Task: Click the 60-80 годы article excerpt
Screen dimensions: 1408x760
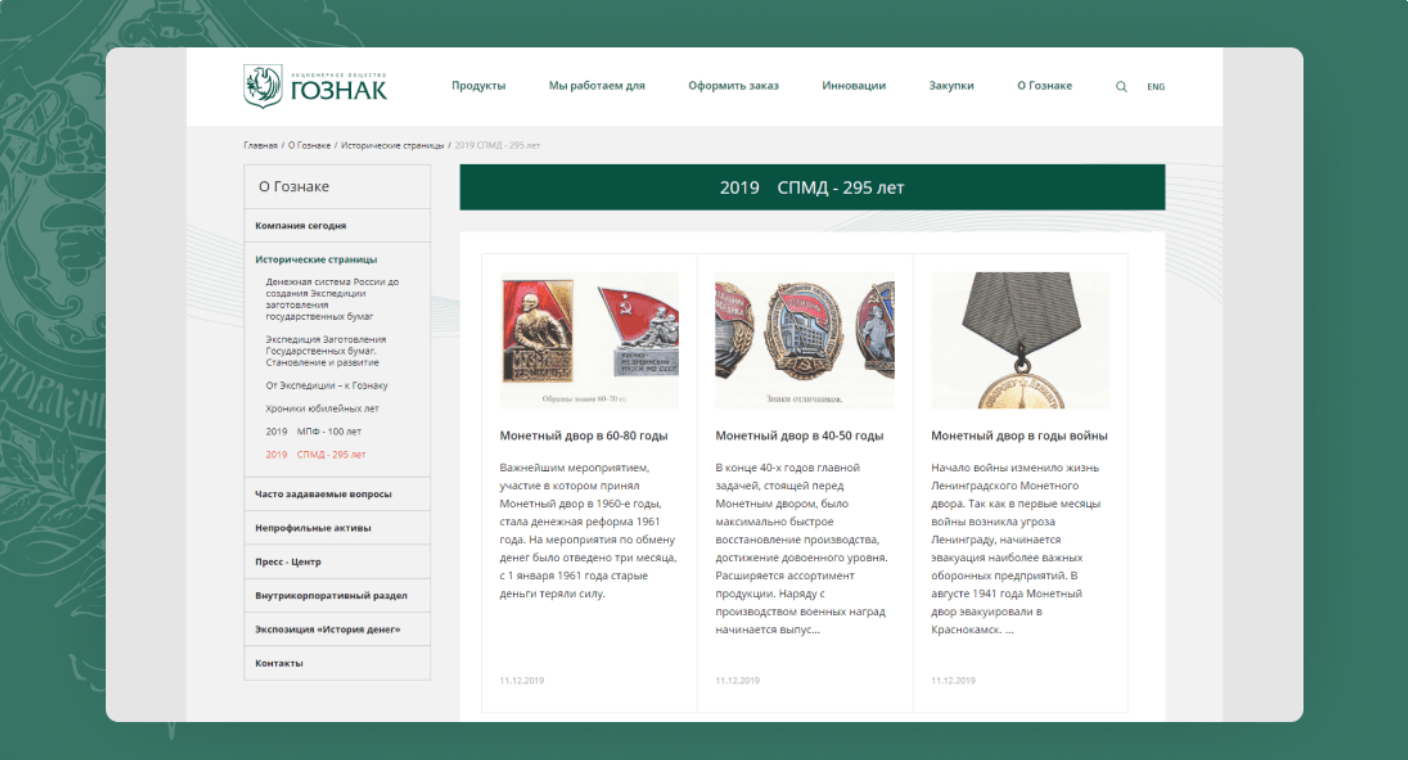Action: click(x=588, y=530)
